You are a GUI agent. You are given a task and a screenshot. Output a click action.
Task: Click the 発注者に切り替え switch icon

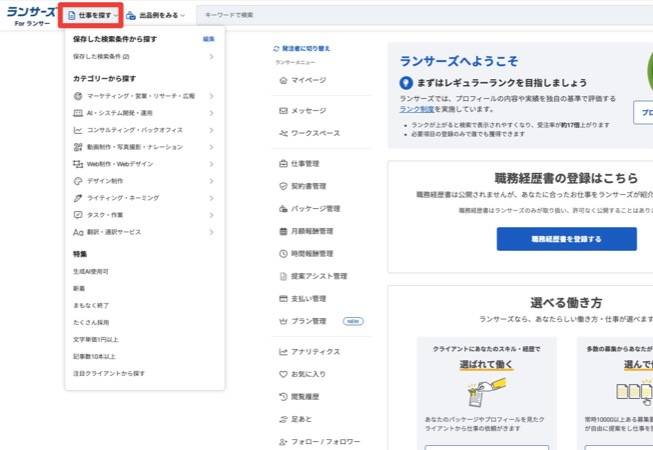276,49
